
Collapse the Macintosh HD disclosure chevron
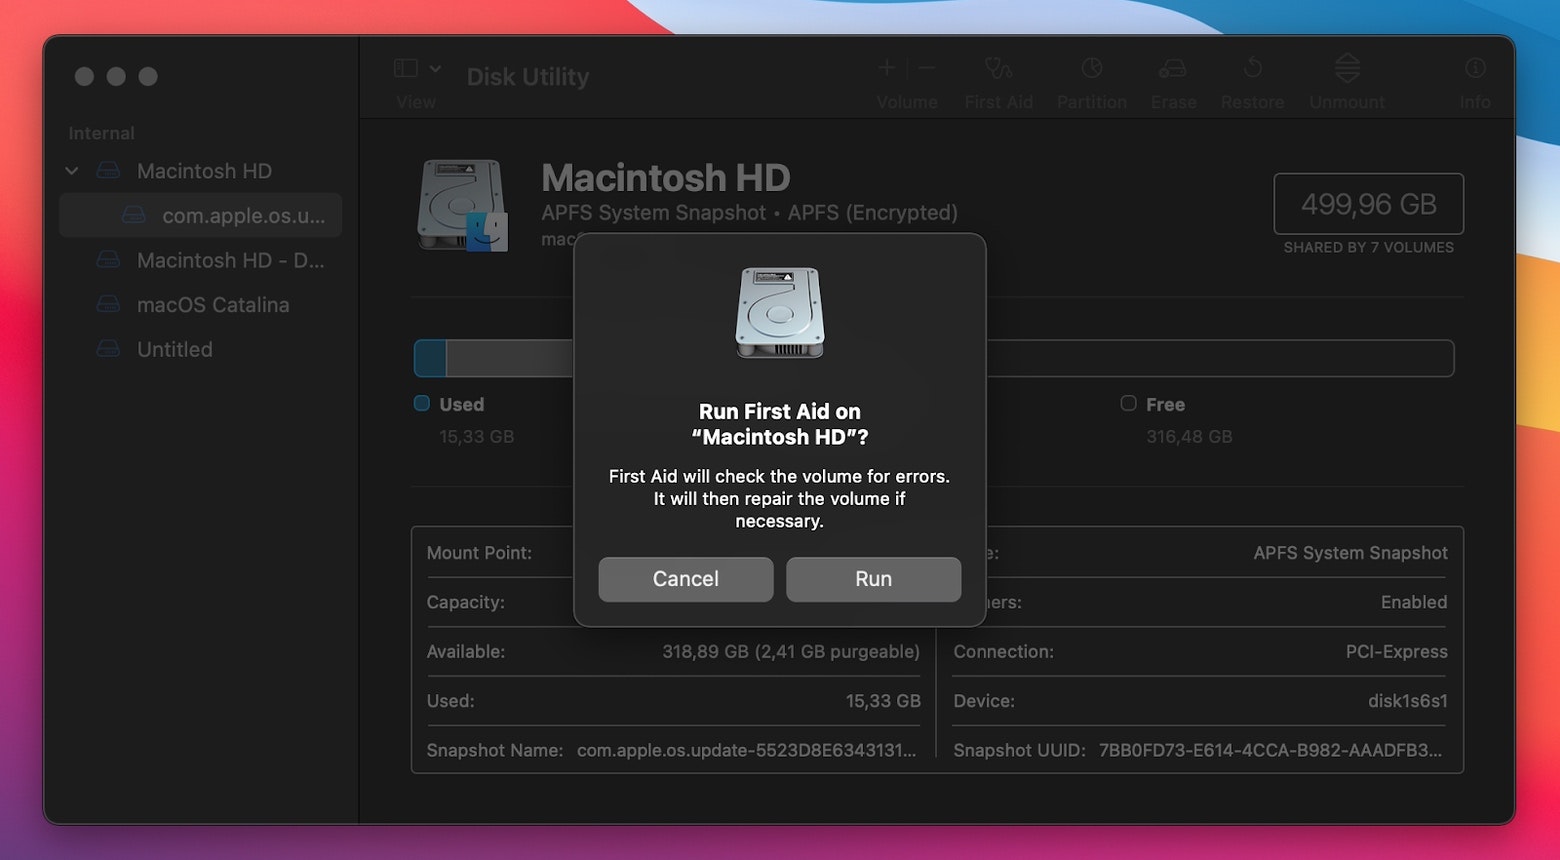pyautogui.click(x=72, y=171)
